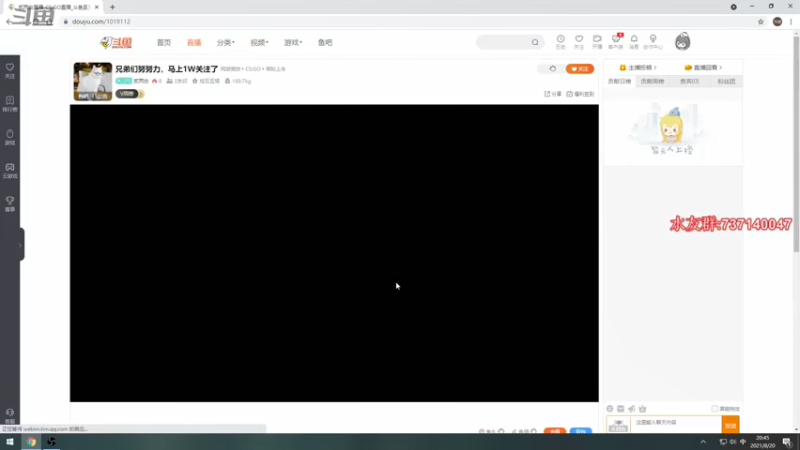Viewport: 800px width, 450px height.
Task: Expand the 视频 video dropdown
Action: click(x=259, y=42)
